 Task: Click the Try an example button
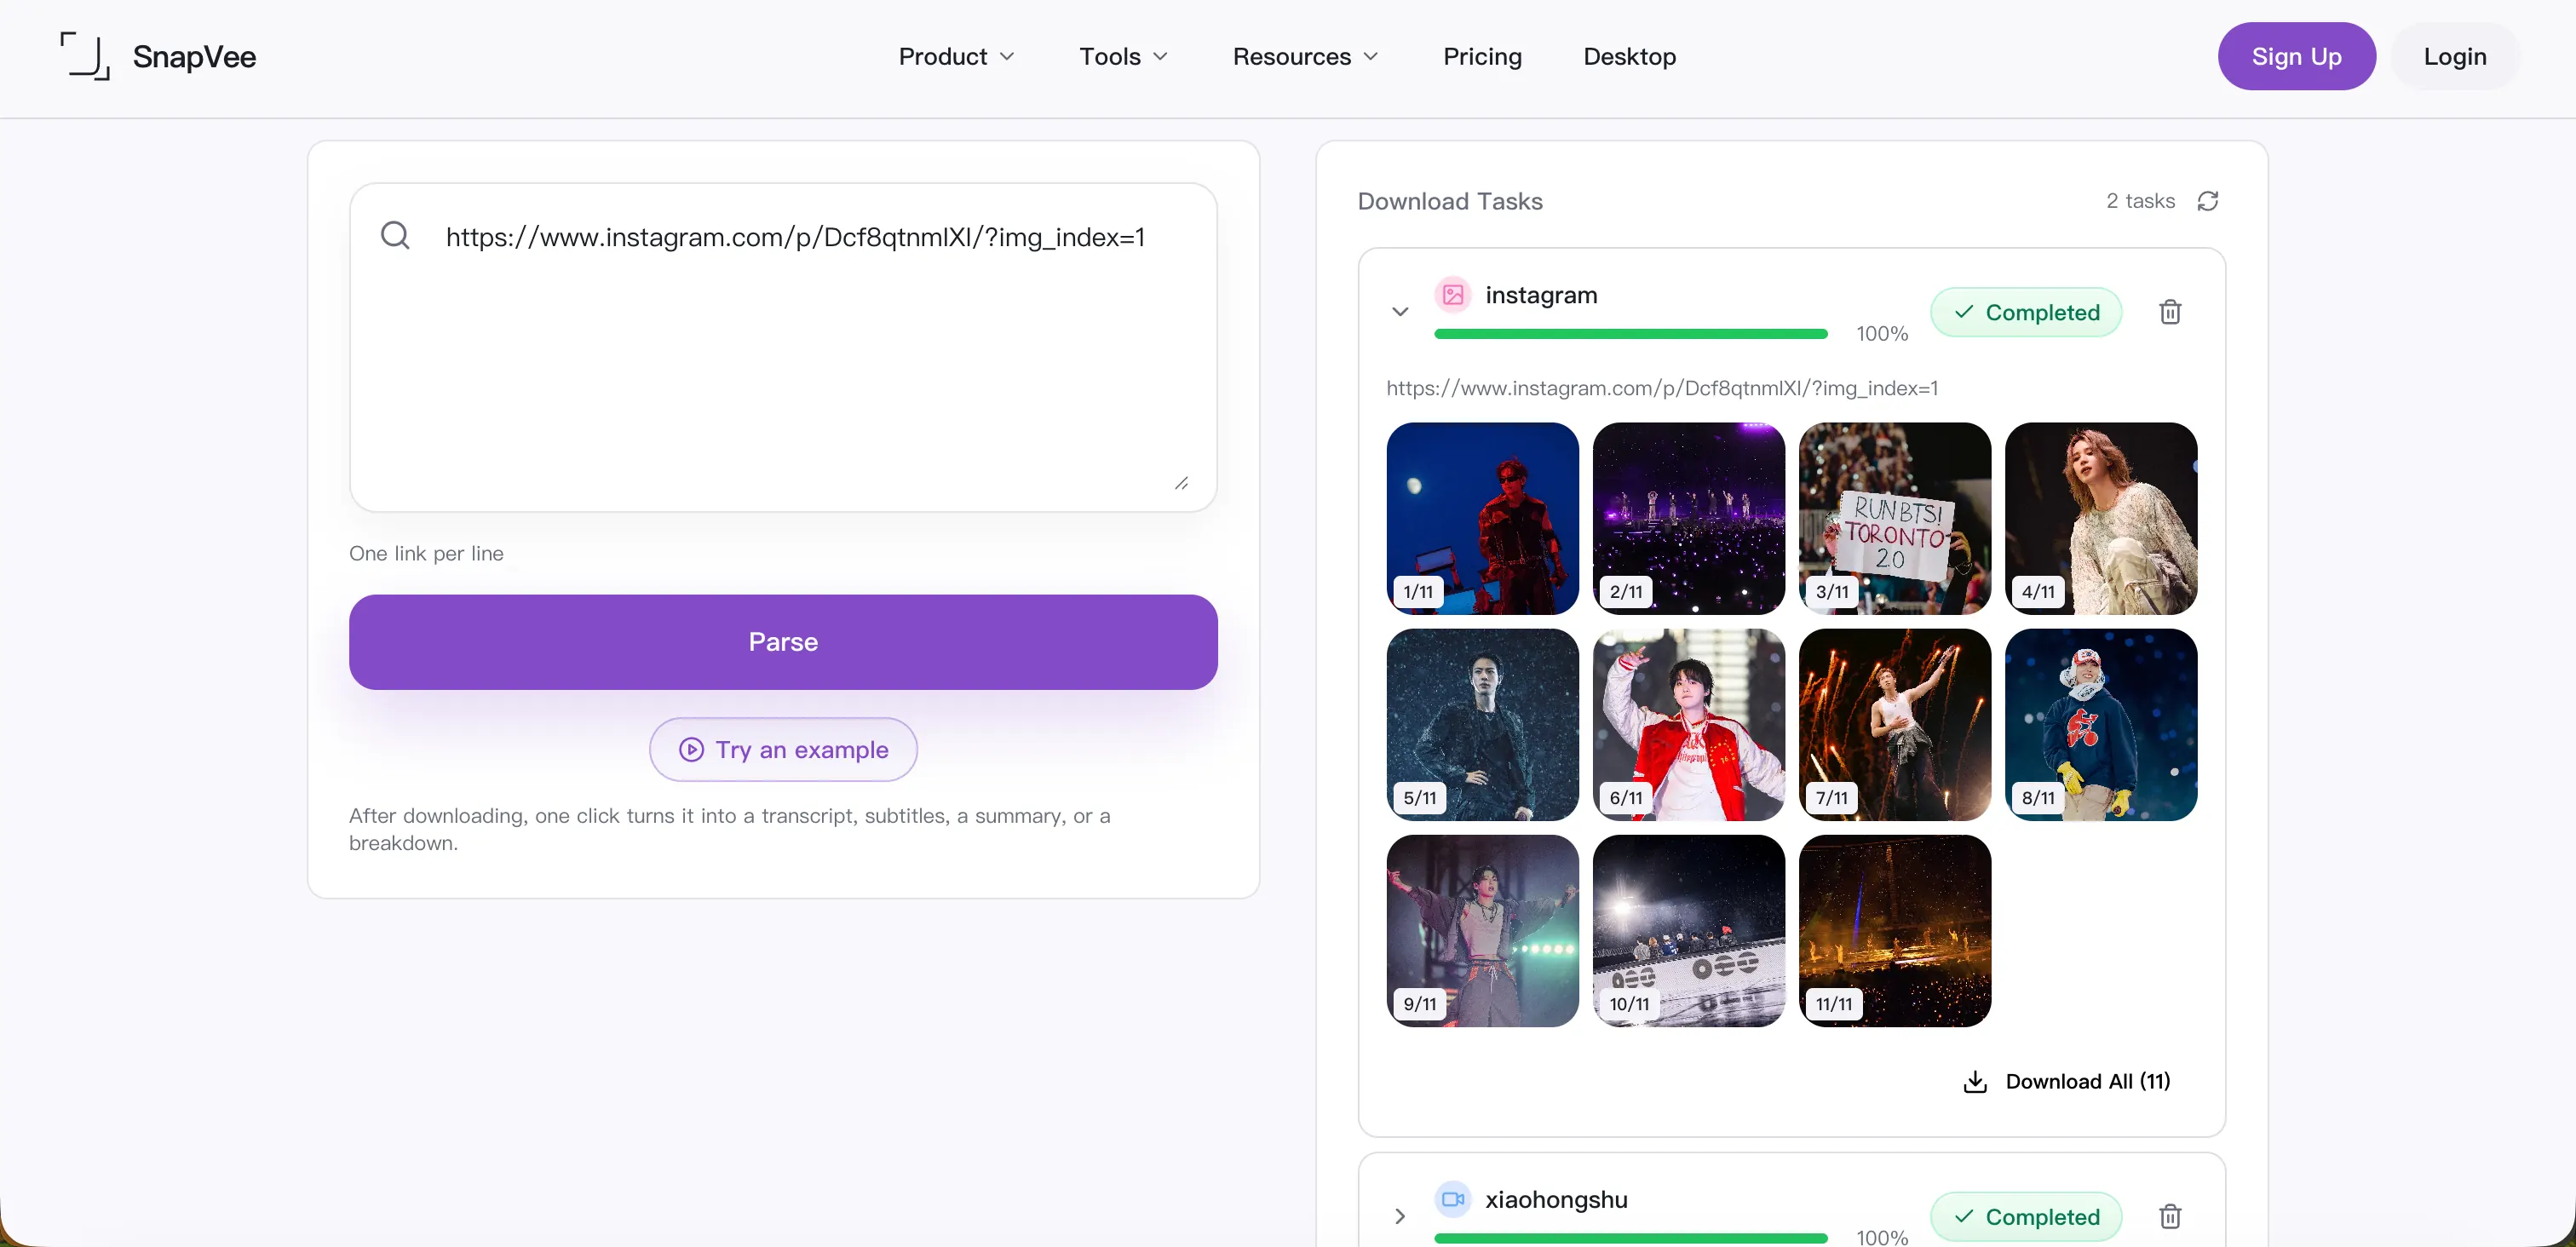point(783,749)
